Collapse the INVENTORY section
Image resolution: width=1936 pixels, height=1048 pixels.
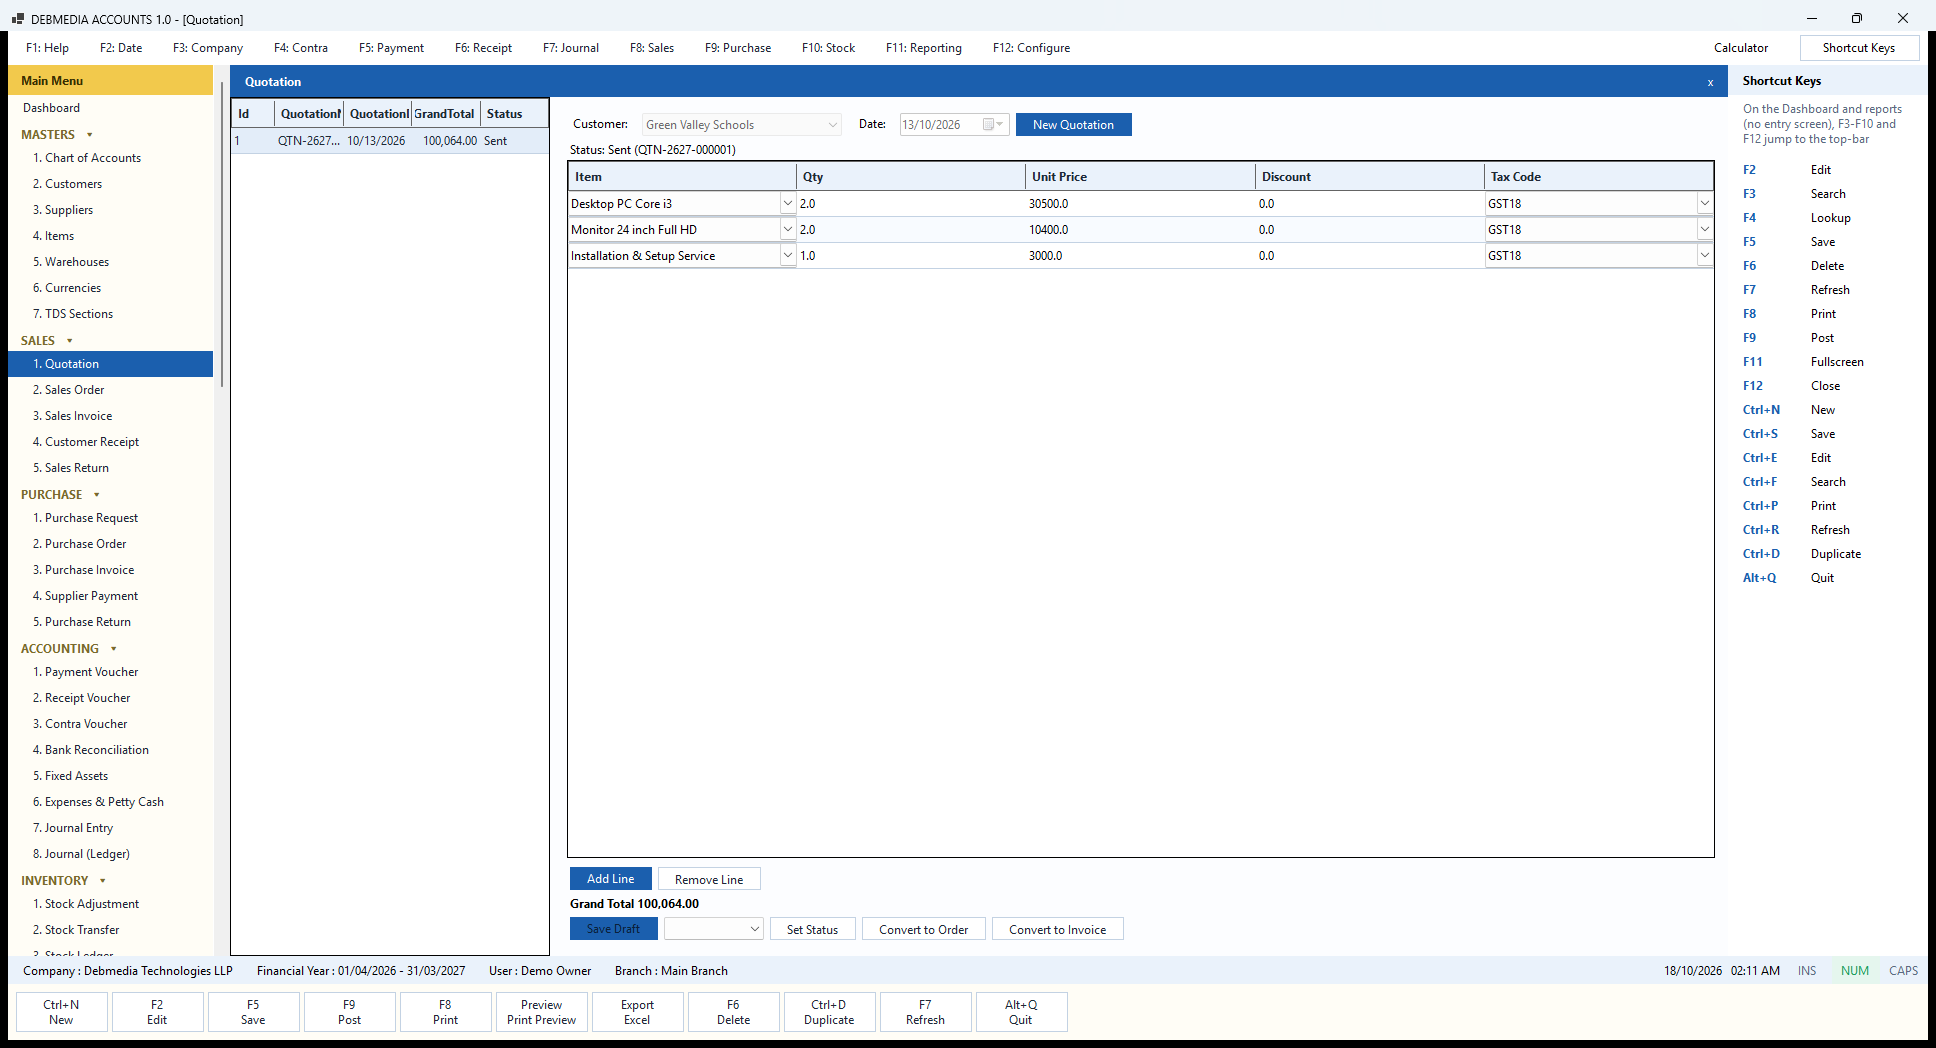coord(103,881)
